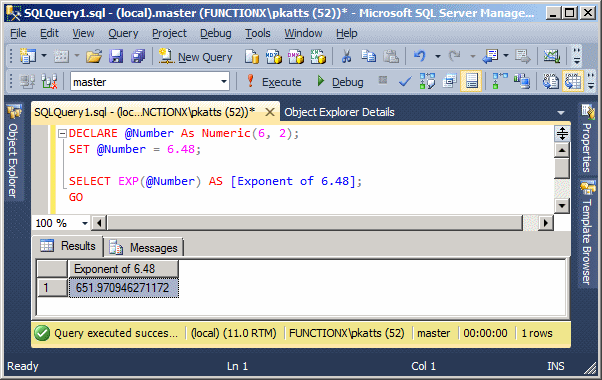Toggle Results to Text icon
This screenshot has height=380, width=602.
click(551, 81)
